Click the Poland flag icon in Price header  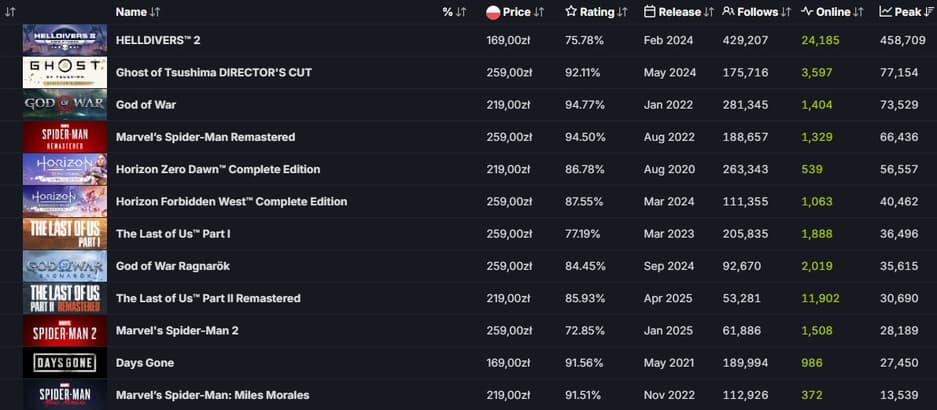[x=492, y=12]
